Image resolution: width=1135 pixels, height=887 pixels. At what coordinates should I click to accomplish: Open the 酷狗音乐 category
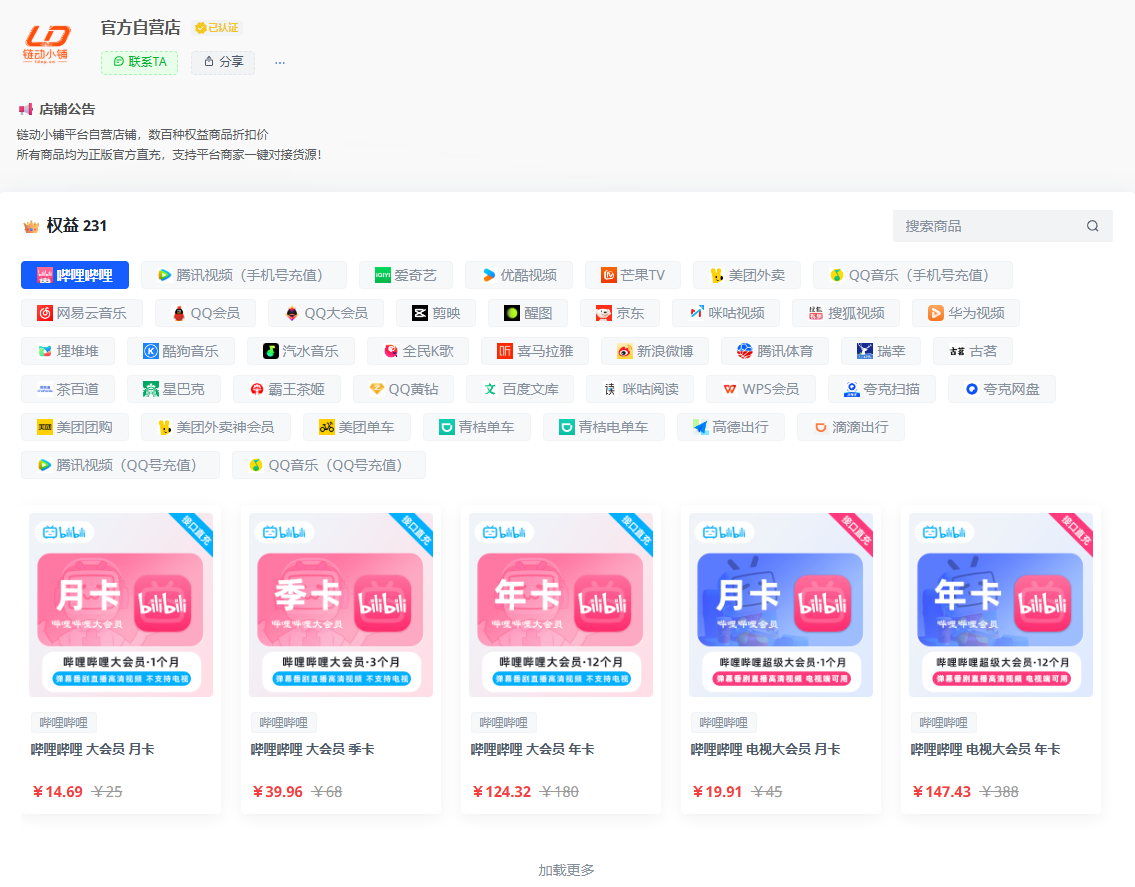click(x=181, y=351)
